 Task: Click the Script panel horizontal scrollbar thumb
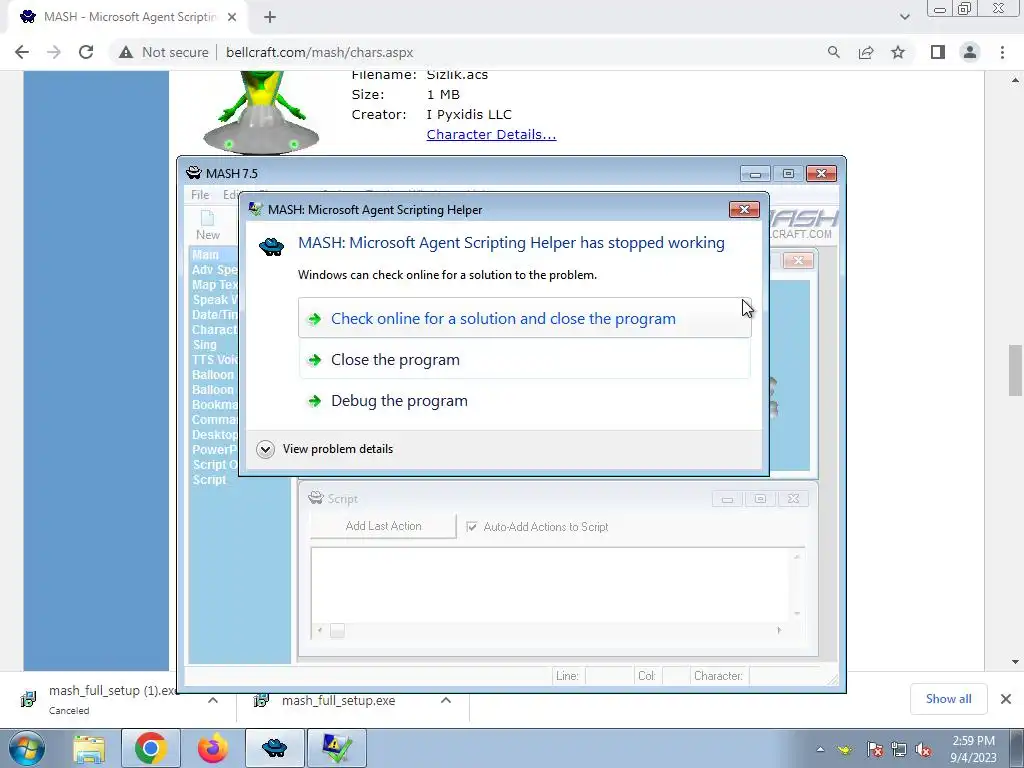337,631
